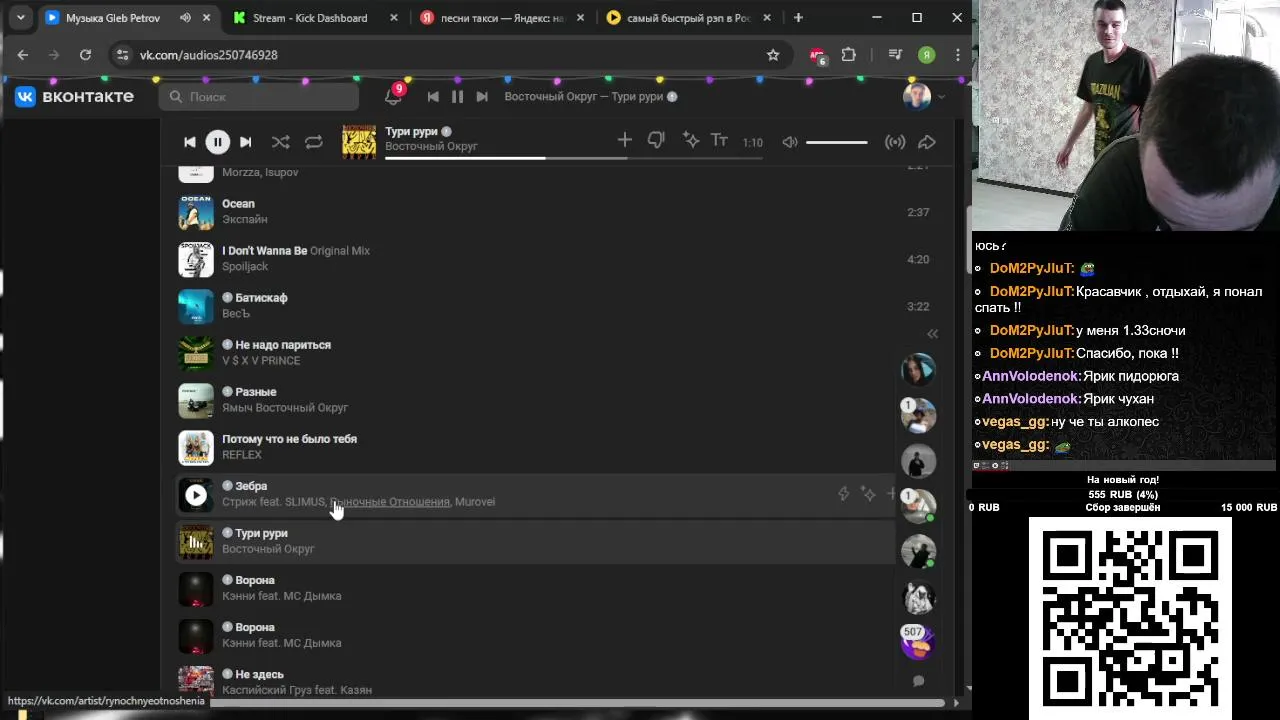This screenshot has height=720, width=1280.
Task: Adjust the player volume slider
Action: point(837,142)
